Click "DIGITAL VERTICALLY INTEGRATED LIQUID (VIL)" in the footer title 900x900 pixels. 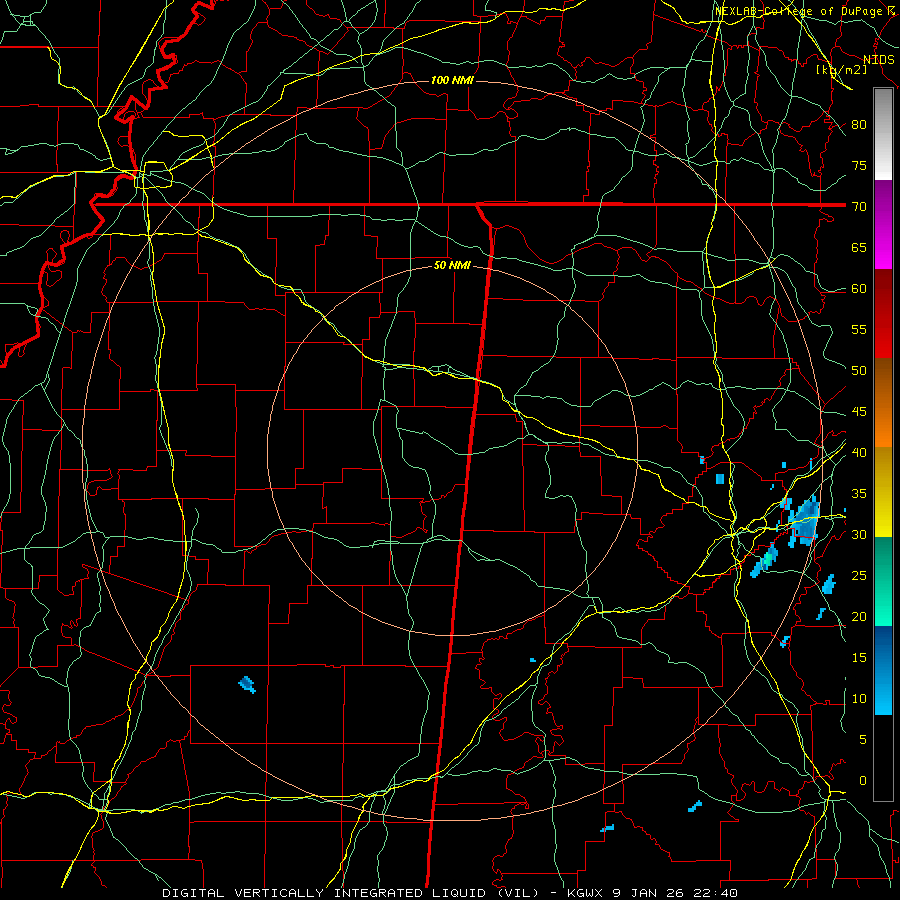(x=350, y=893)
